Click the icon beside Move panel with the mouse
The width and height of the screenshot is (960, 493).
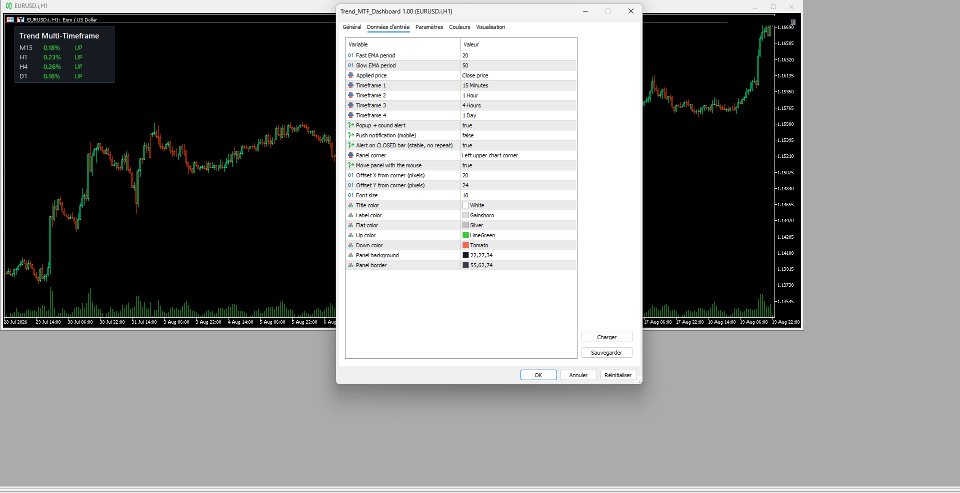click(x=351, y=165)
